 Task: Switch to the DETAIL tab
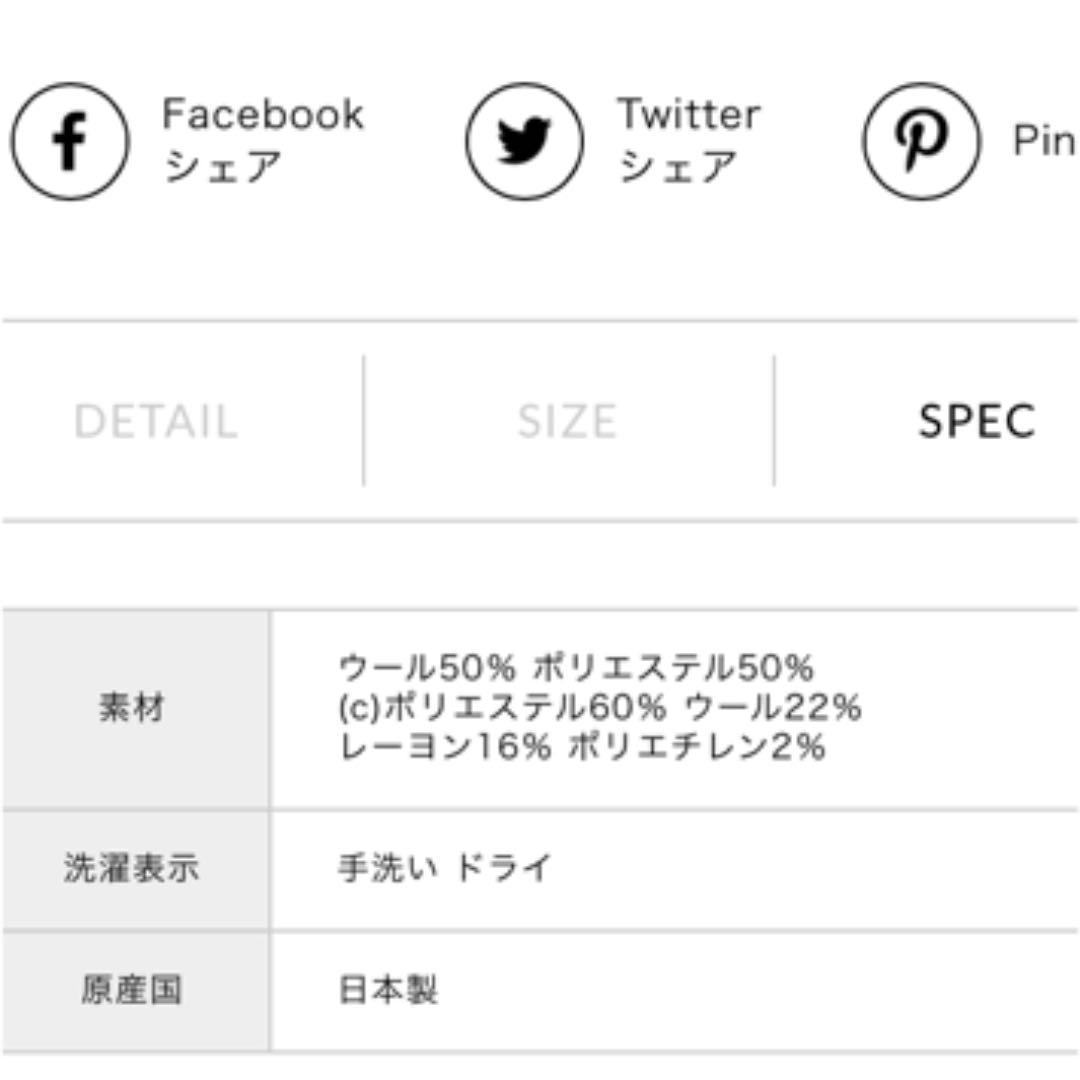coord(156,421)
